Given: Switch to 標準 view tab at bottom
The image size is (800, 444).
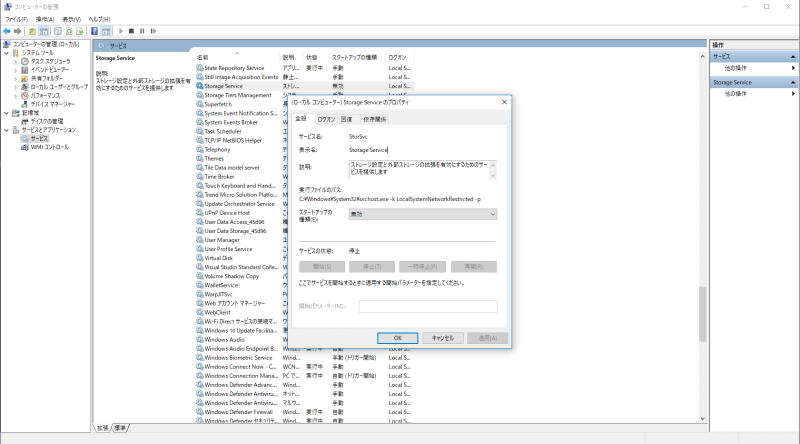Looking at the screenshot, I should tap(120, 428).
